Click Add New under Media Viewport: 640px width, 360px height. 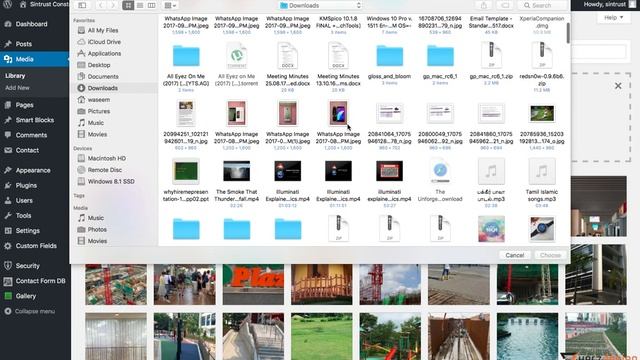click(17, 88)
